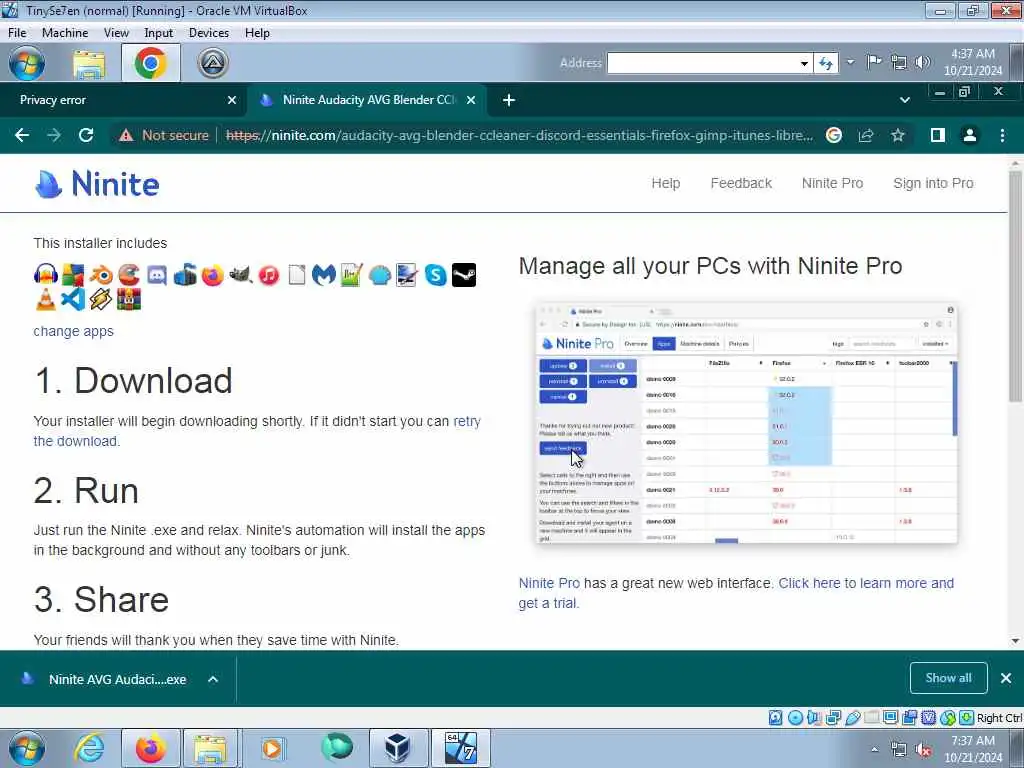The width and height of the screenshot is (1024, 768).
Task: Click the Blender icon in installer list
Action: click(101, 275)
